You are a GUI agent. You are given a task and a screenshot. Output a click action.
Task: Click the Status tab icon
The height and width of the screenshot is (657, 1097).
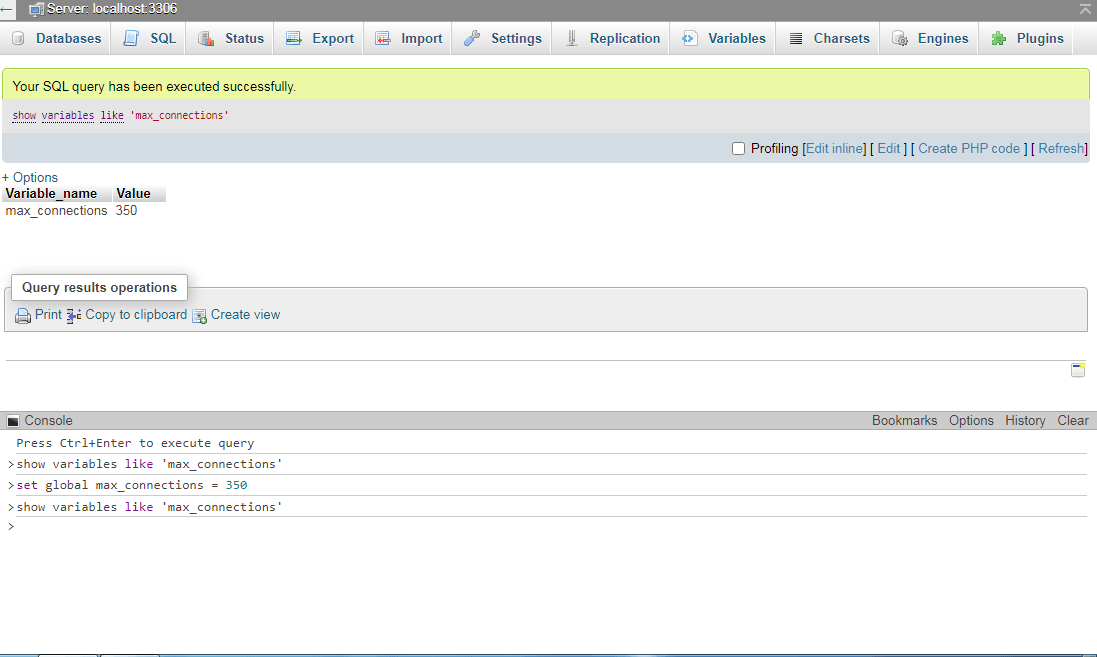[206, 38]
